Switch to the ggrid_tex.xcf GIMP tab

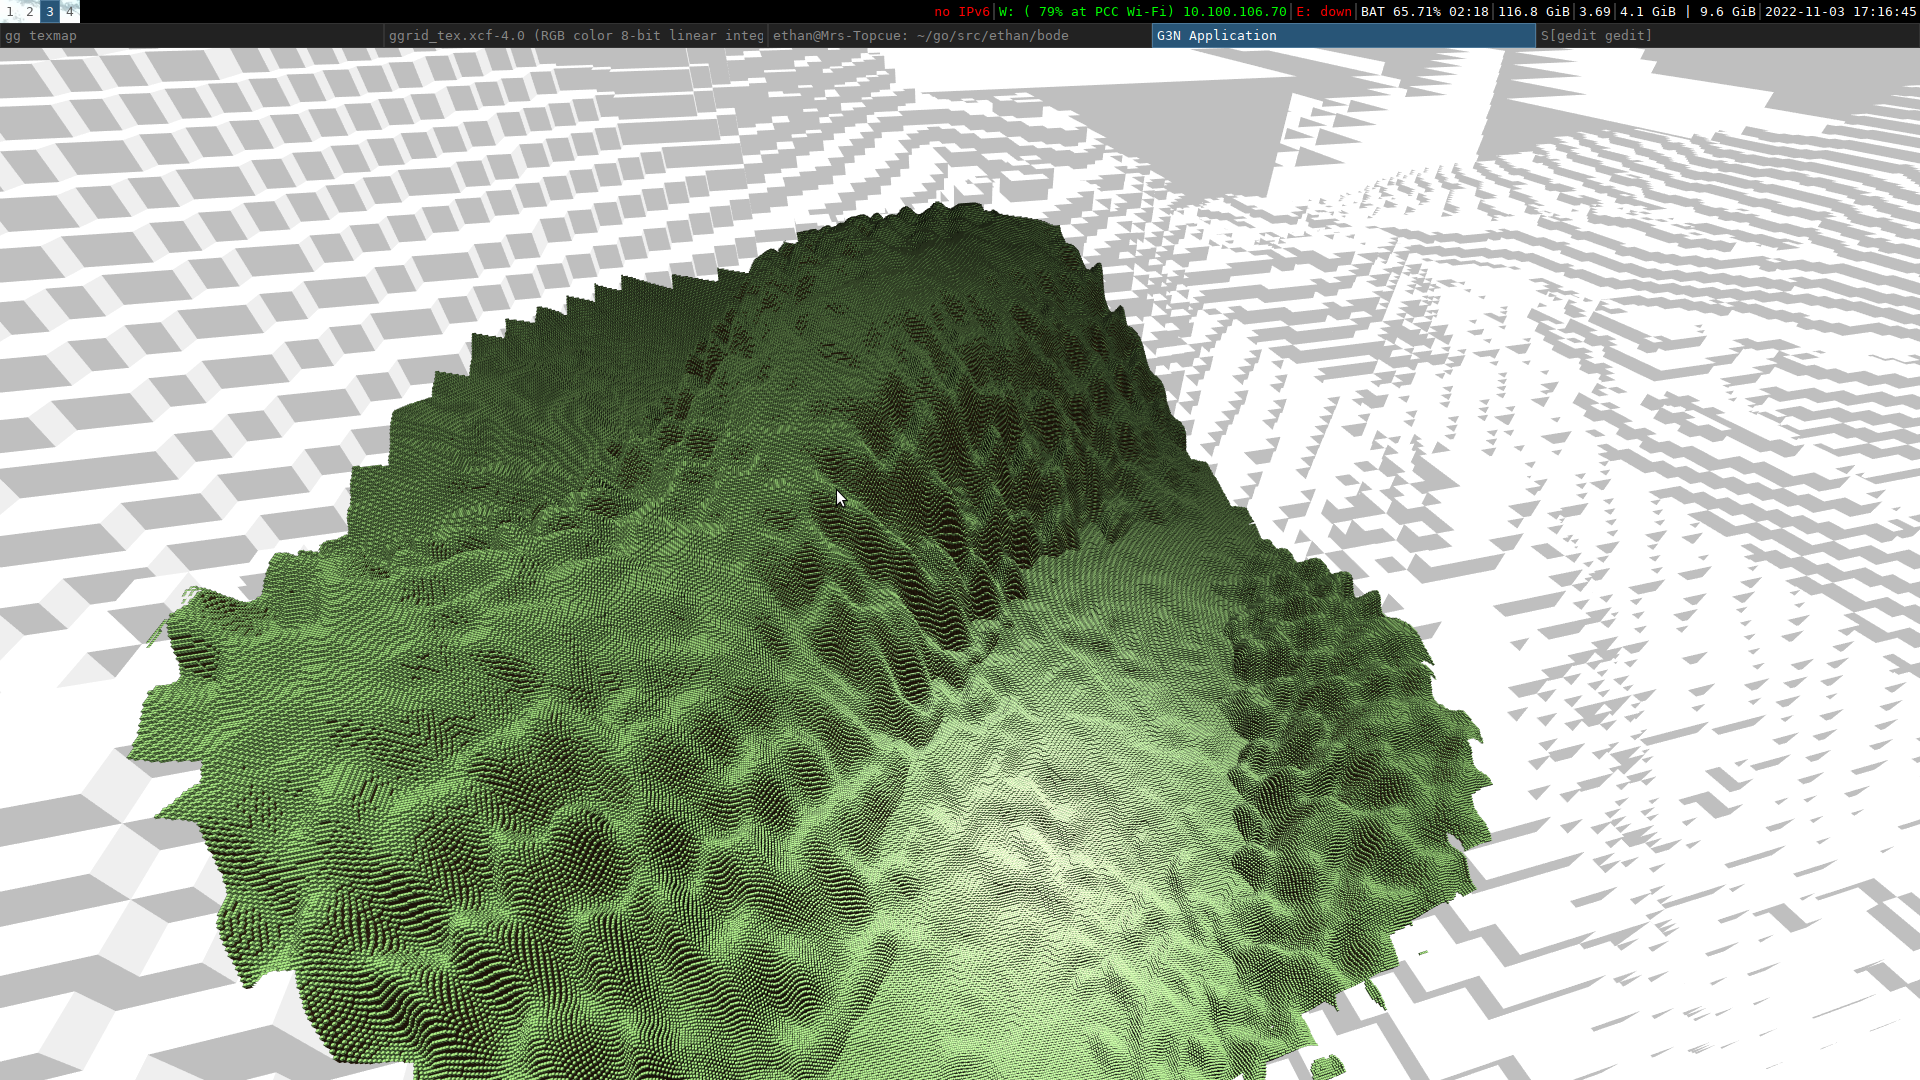click(x=575, y=36)
